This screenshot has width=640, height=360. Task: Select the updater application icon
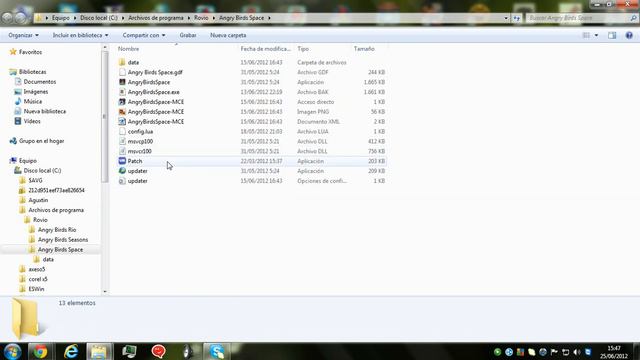[x=122, y=171]
